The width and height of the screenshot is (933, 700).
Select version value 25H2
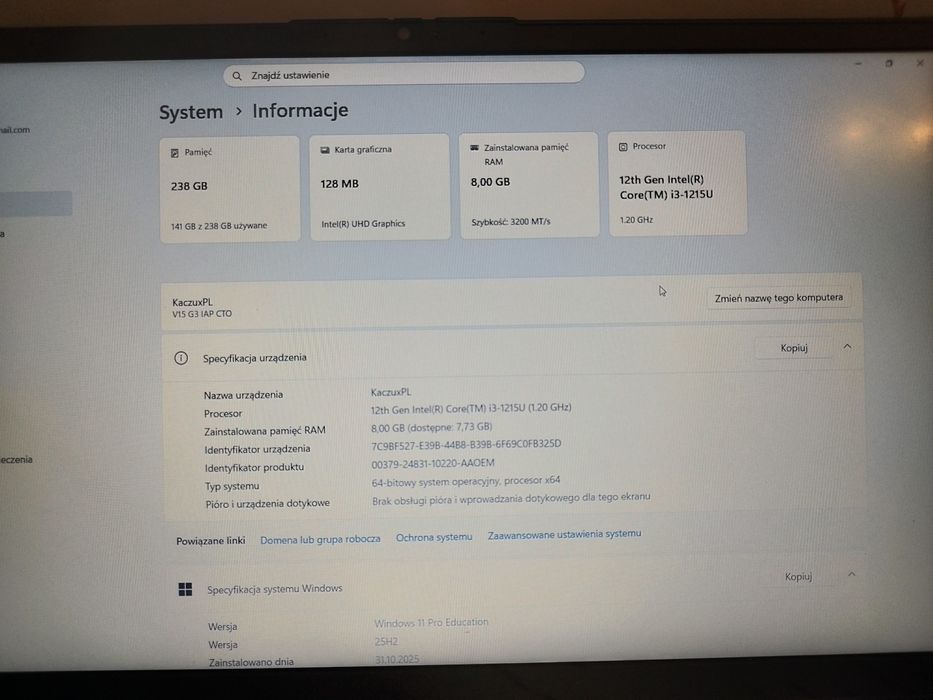386,642
